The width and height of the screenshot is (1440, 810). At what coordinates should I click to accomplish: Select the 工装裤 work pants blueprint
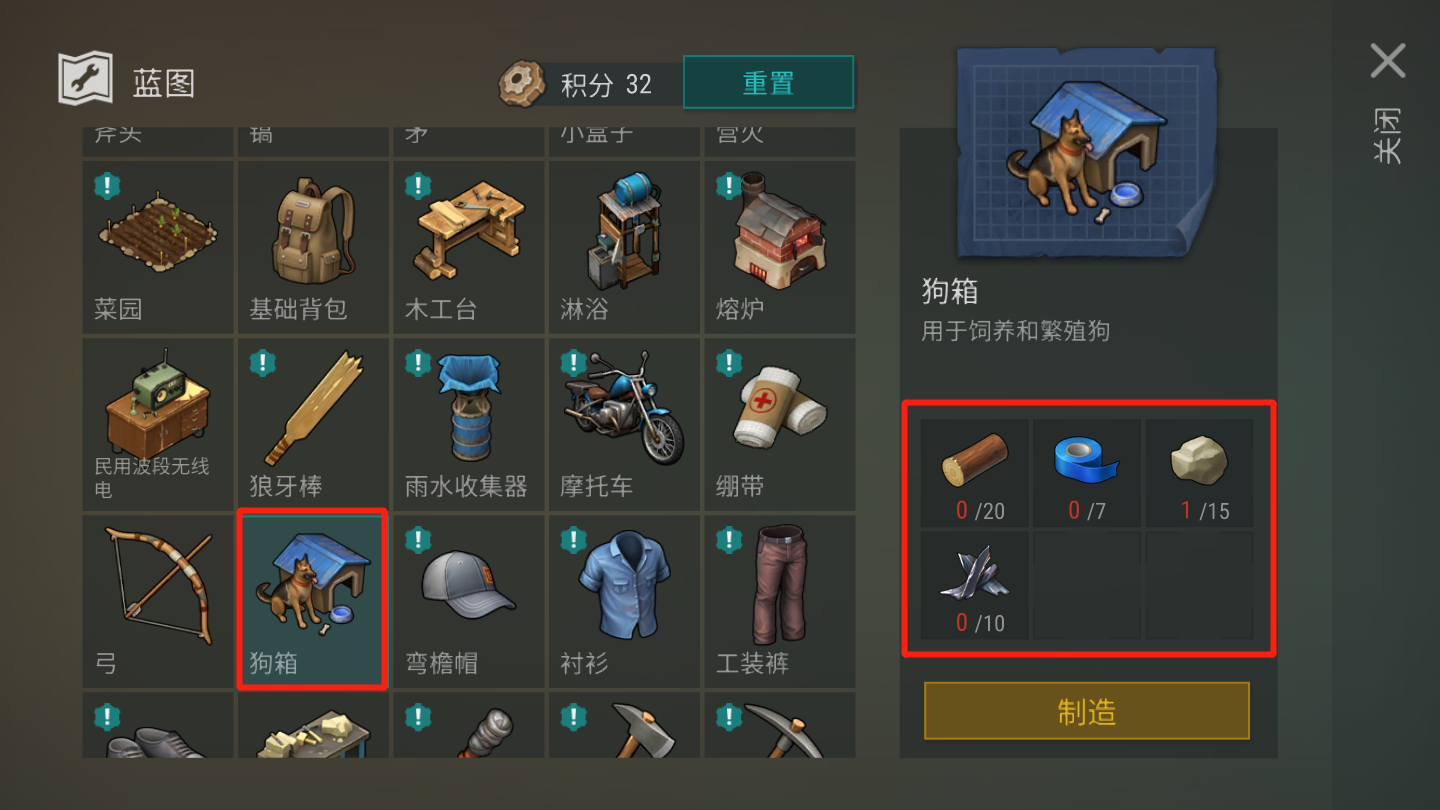click(x=780, y=601)
